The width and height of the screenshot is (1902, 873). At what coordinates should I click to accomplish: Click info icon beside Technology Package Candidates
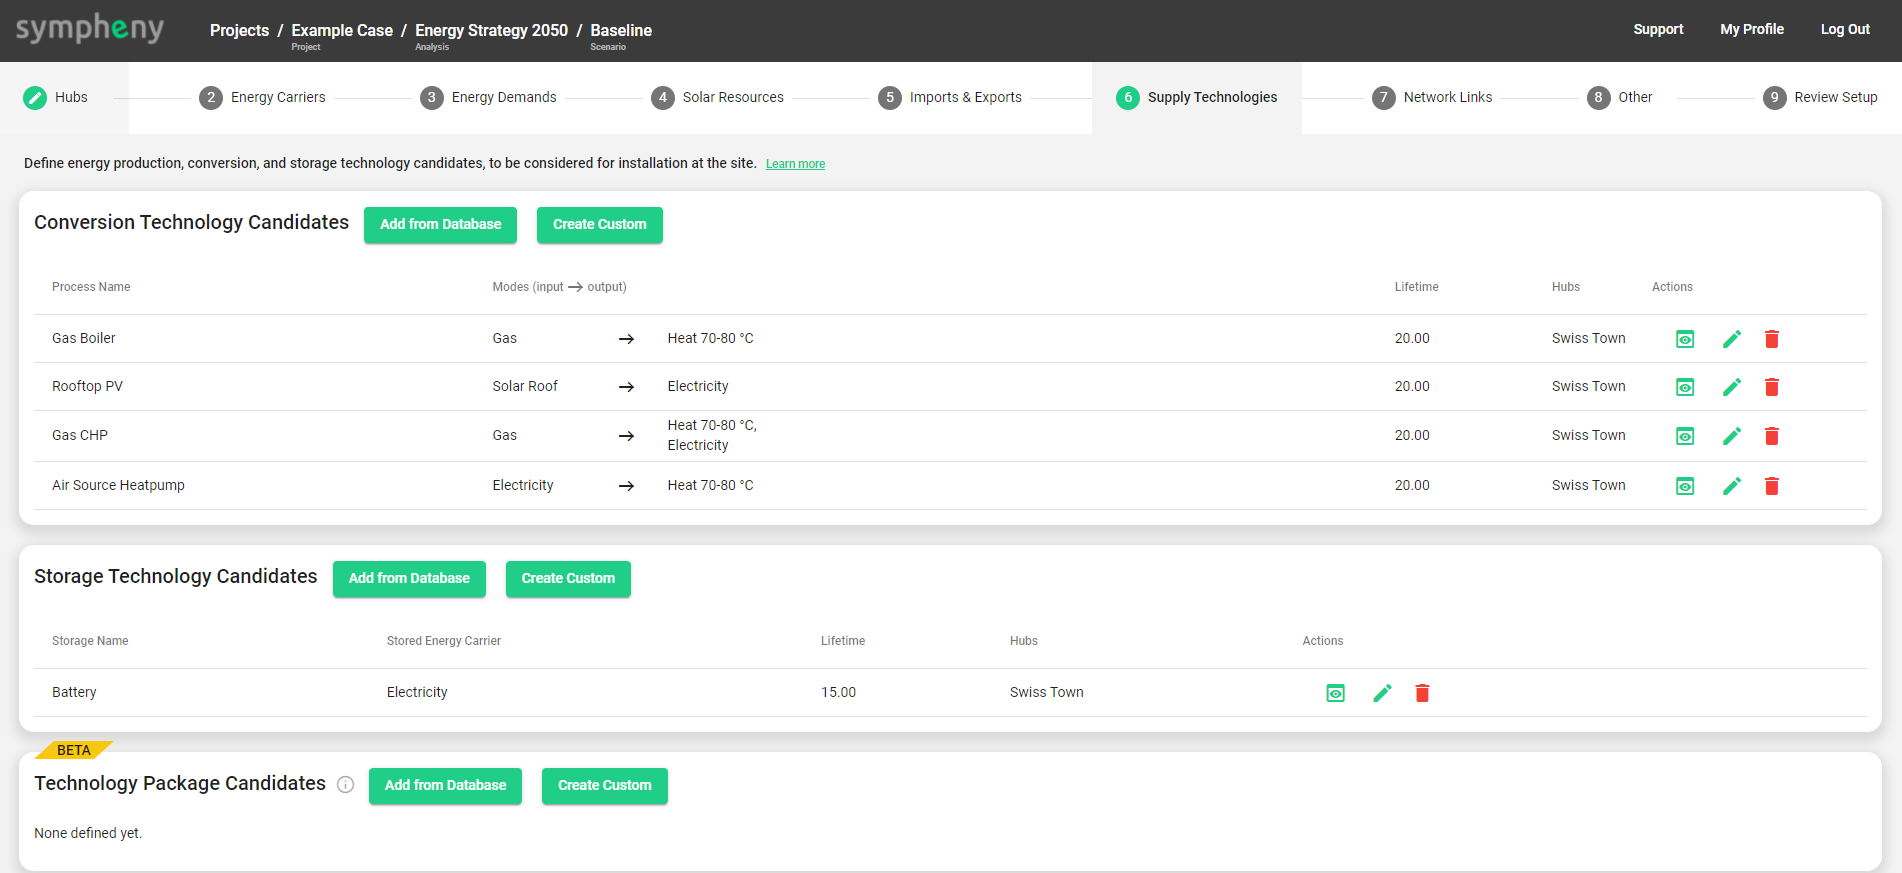coord(346,785)
